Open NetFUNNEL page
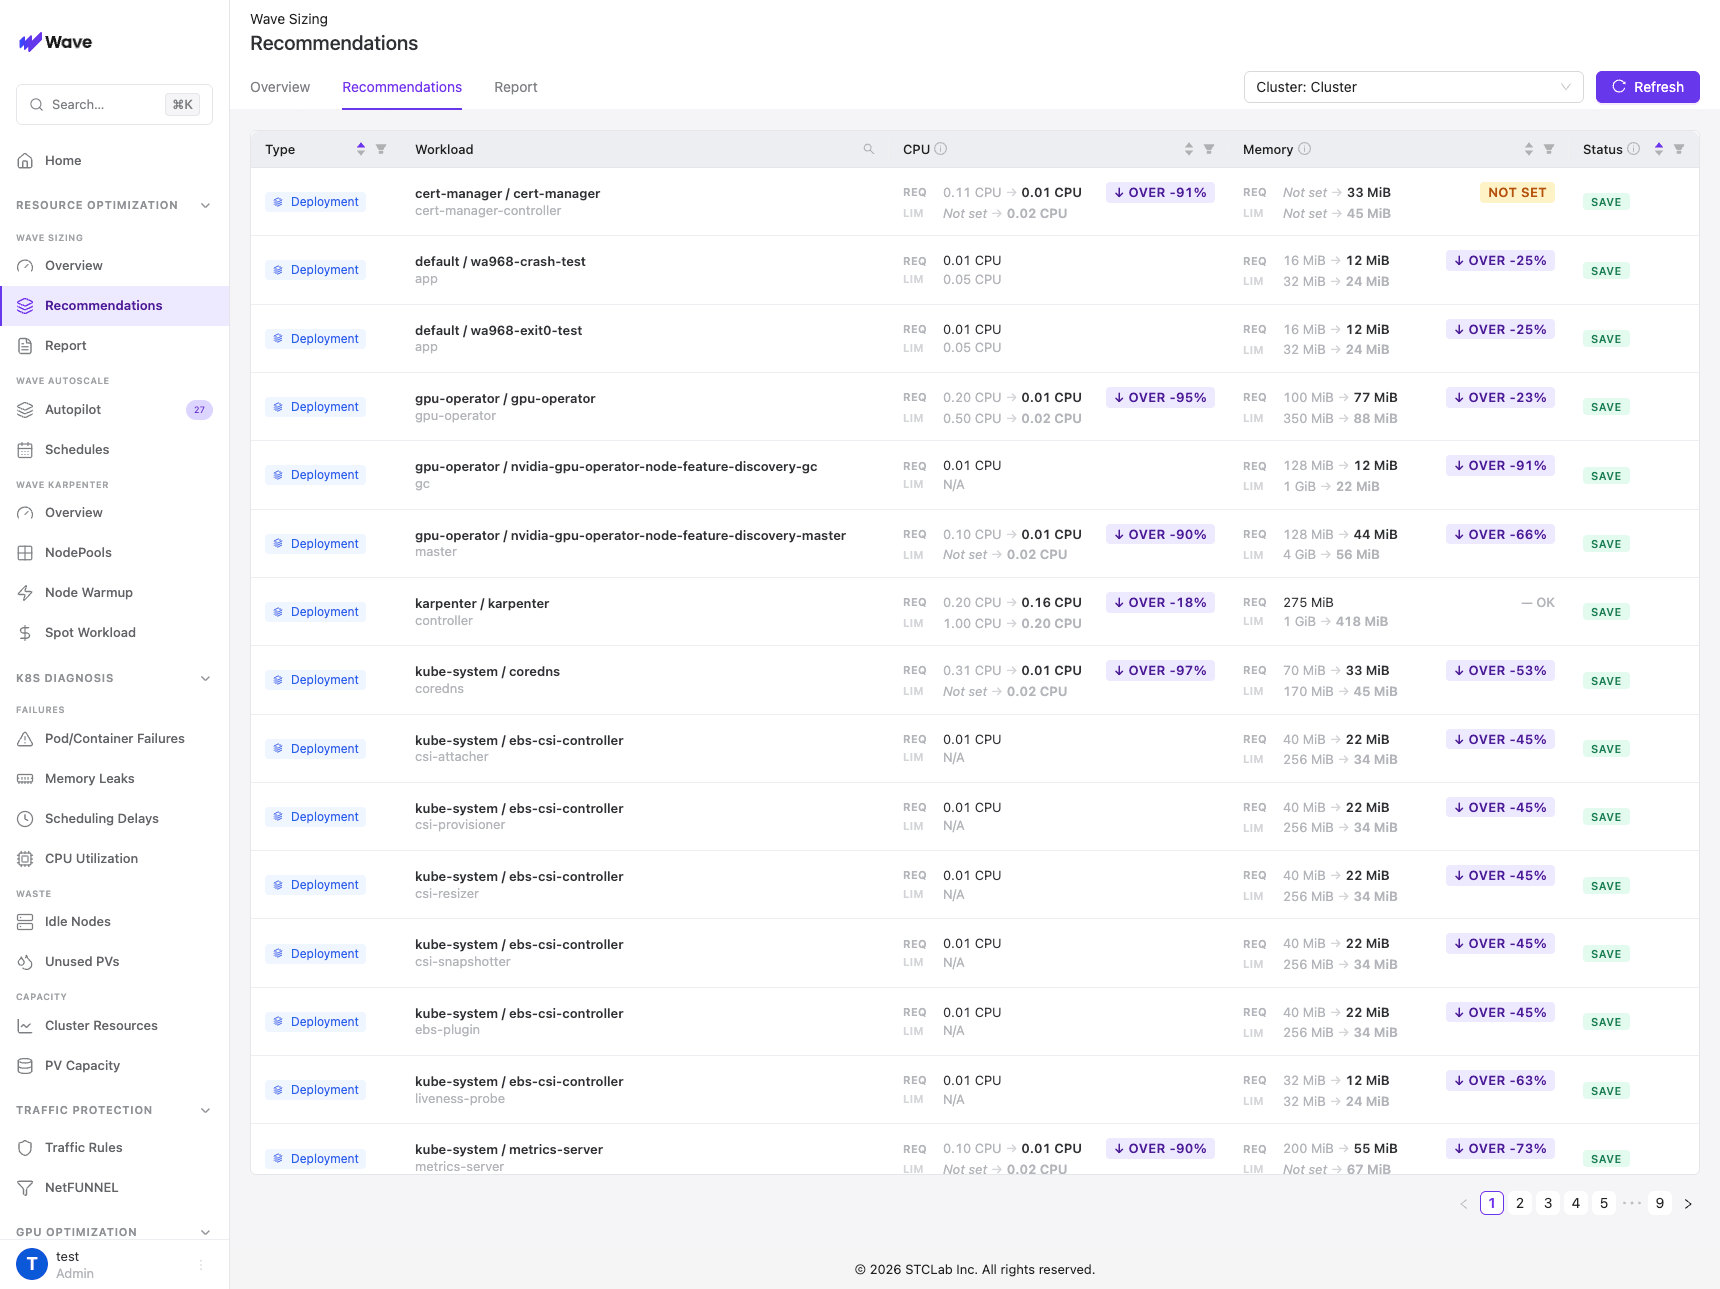The image size is (1720, 1289). (114, 1187)
